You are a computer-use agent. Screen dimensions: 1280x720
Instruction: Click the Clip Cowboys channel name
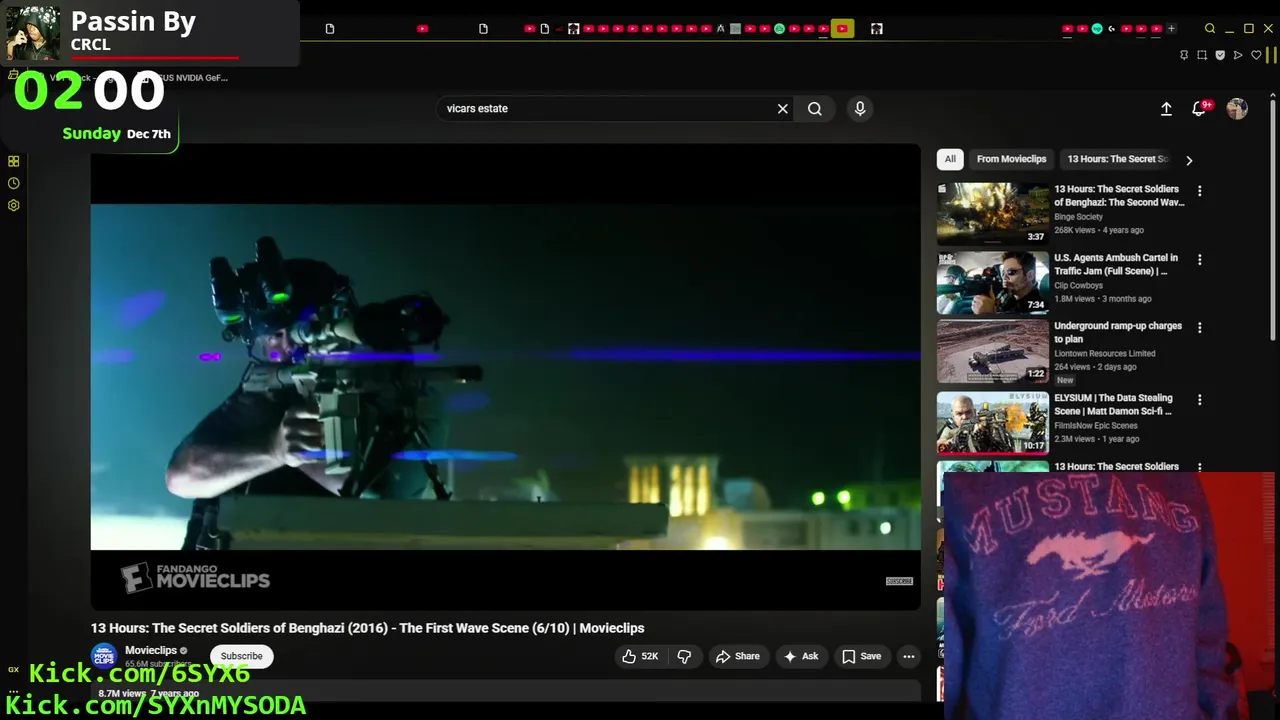point(1079,286)
